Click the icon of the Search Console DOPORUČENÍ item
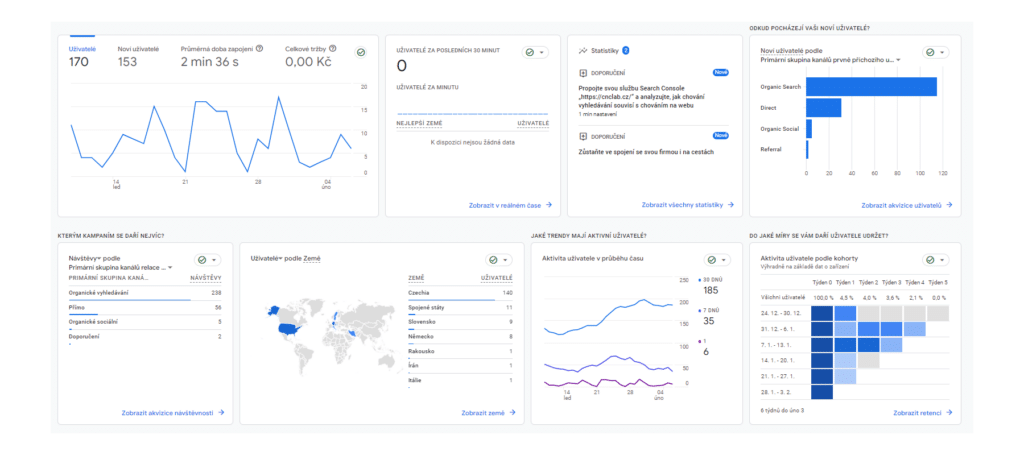1024x455 pixels. [583, 74]
